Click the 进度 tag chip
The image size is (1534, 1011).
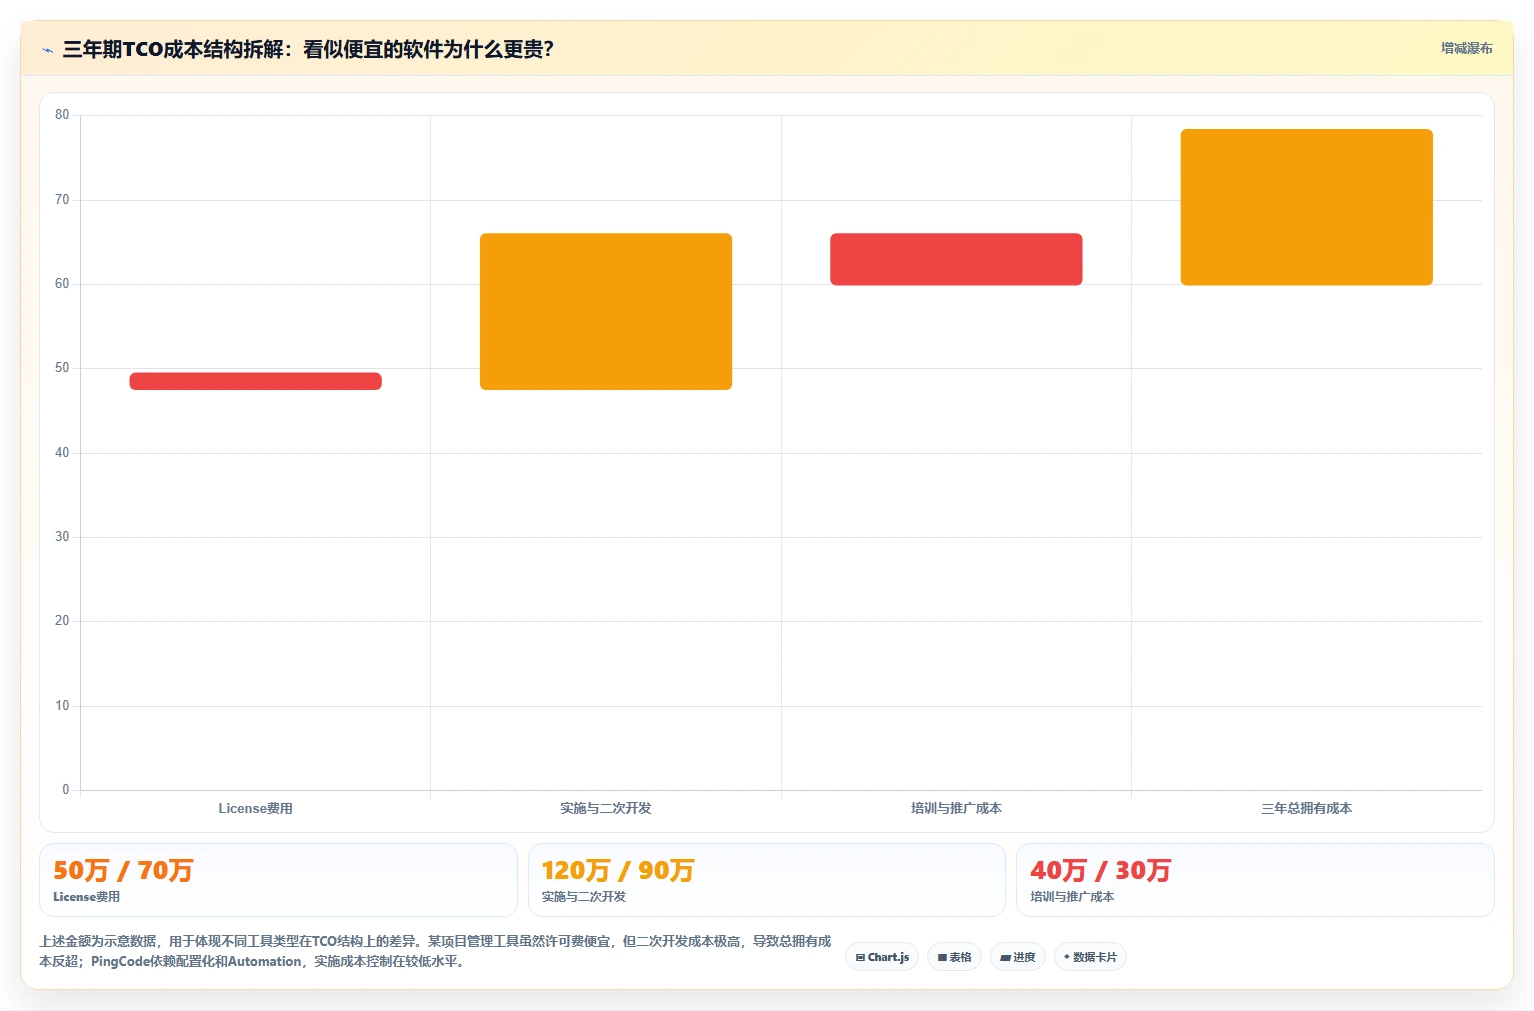click(x=1018, y=957)
